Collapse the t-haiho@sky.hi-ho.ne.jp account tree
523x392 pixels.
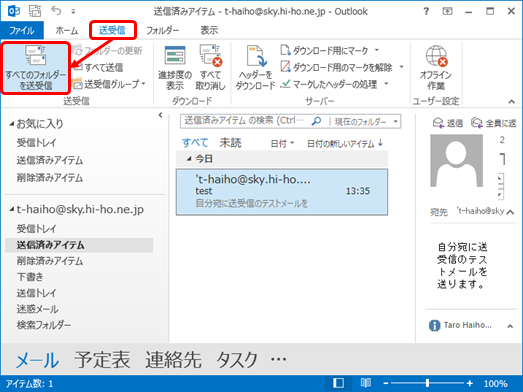tap(12, 209)
